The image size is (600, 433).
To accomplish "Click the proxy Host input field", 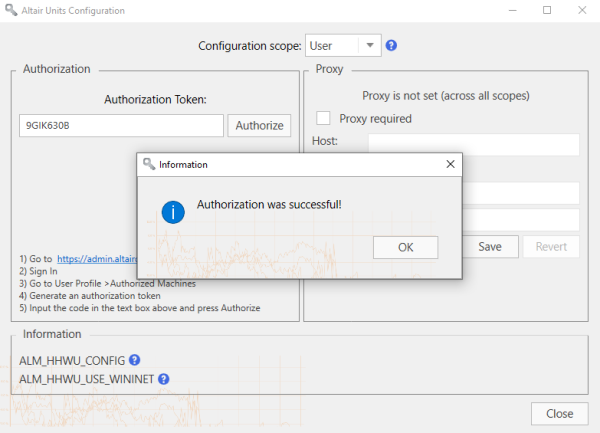I will tap(474, 144).
